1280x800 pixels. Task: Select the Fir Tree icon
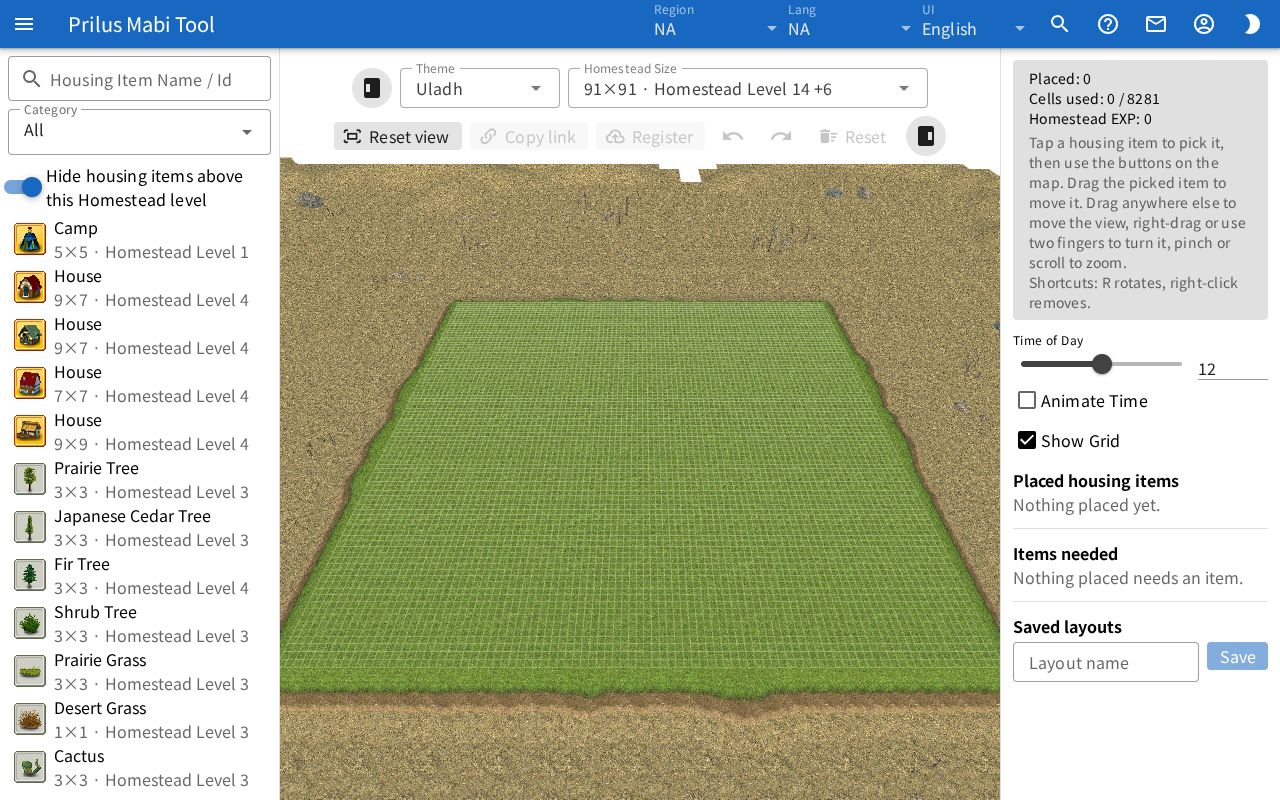pyautogui.click(x=30, y=576)
